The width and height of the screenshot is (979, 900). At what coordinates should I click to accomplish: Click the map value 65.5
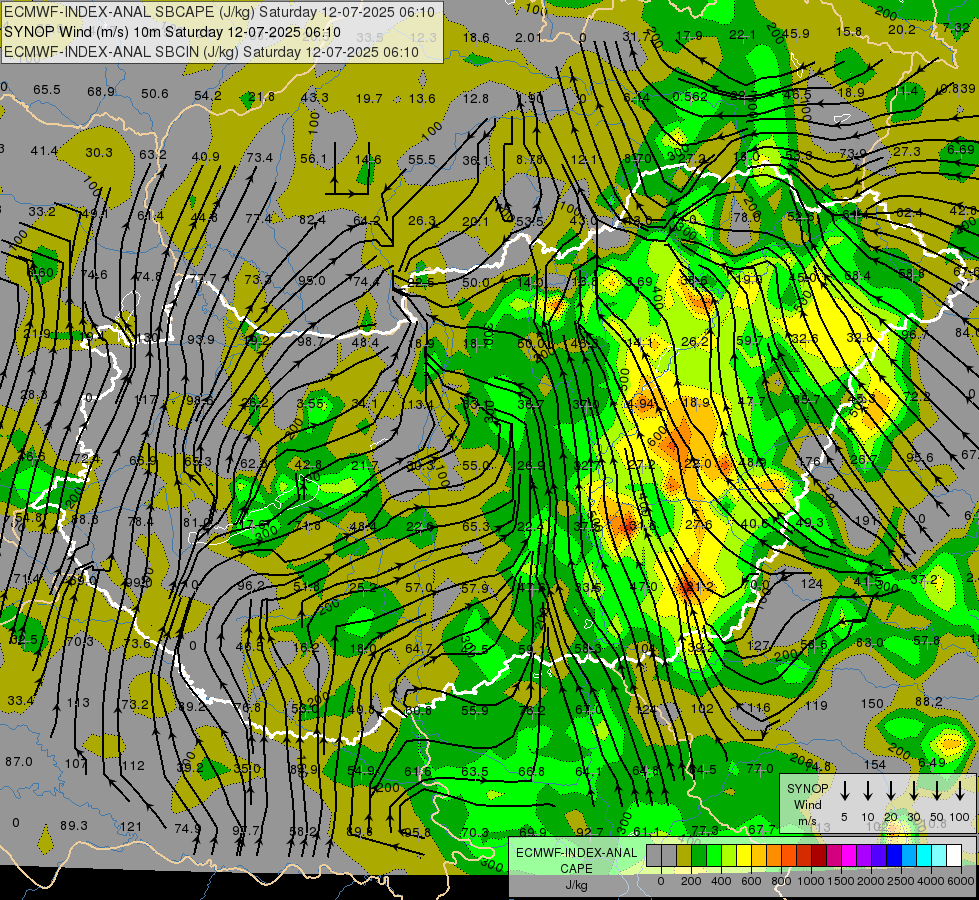[x=47, y=89]
